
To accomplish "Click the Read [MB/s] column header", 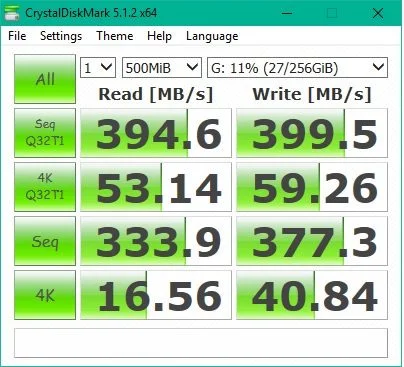I will pos(156,94).
